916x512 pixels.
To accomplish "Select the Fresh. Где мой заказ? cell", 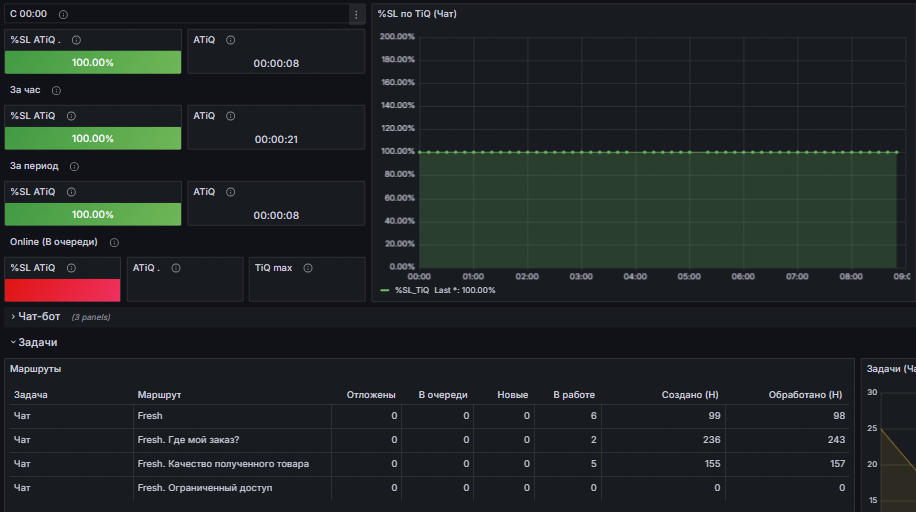I will (x=232, y=440).
